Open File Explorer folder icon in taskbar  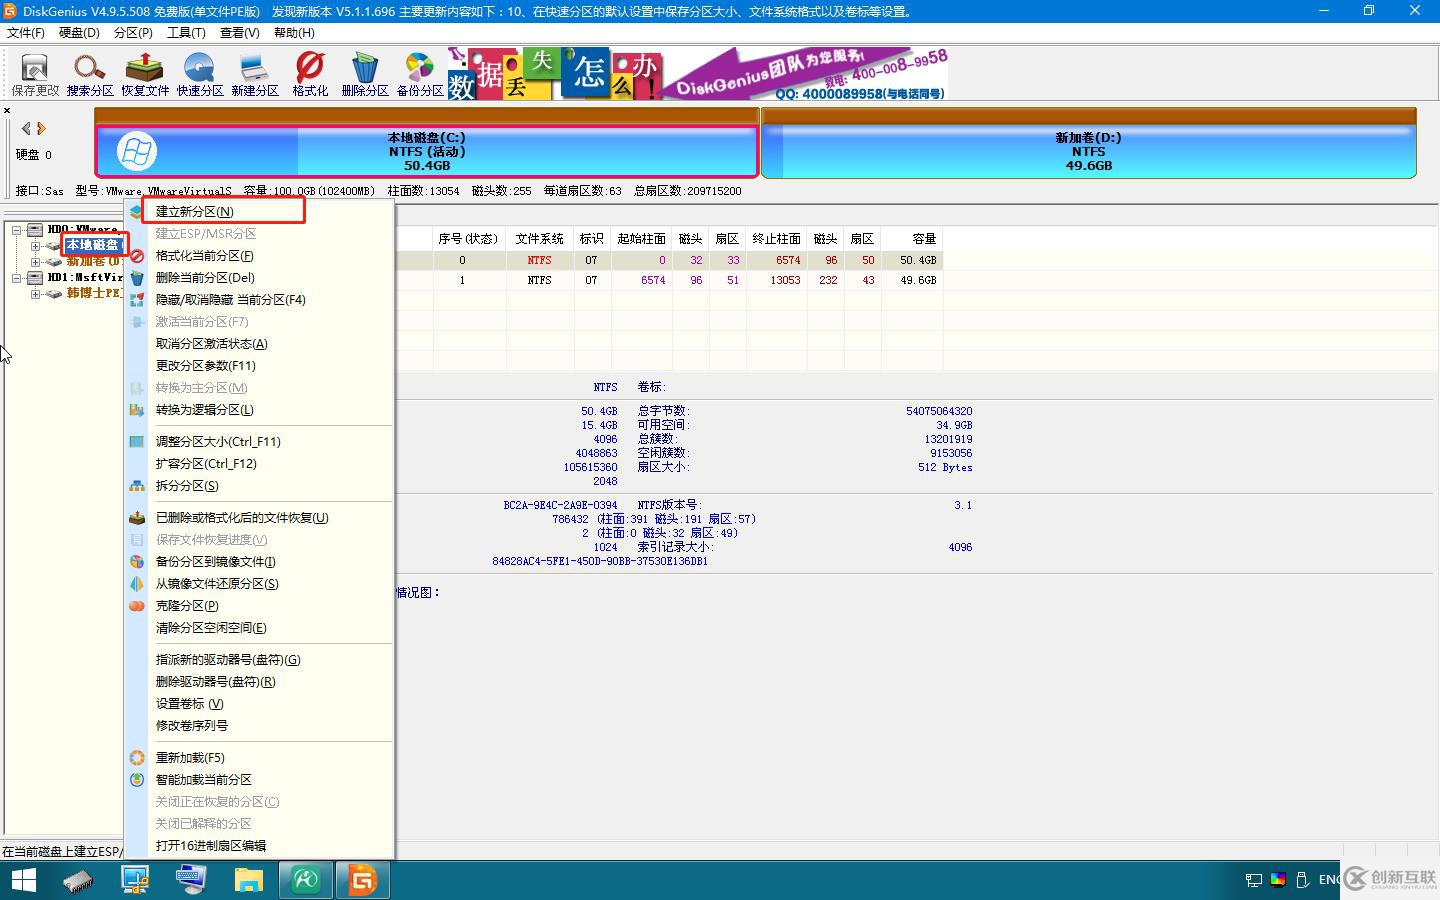point(248,880)
